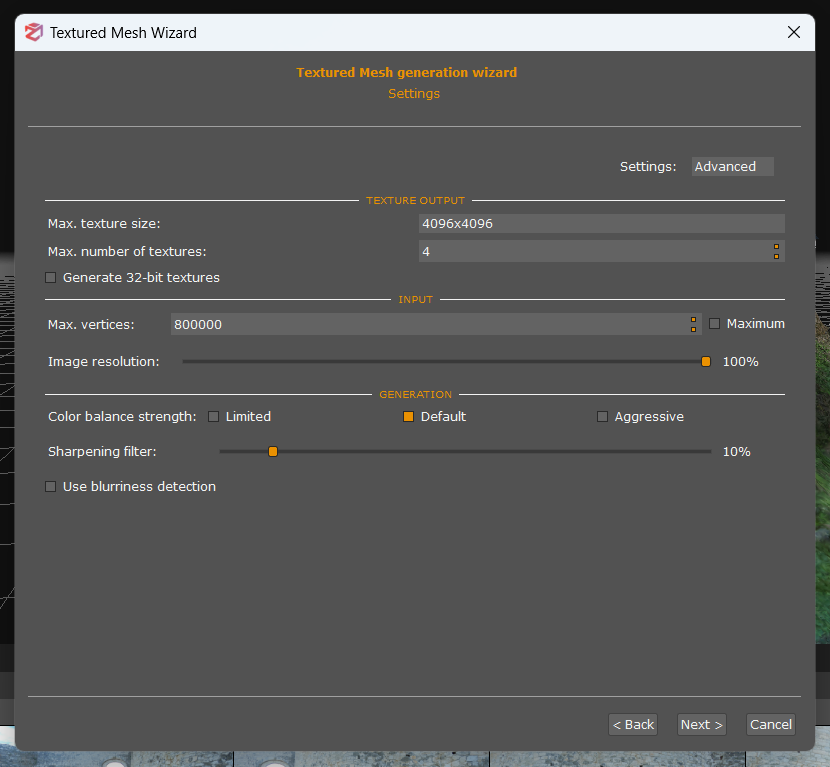The width and height of the screenshot is (830, 767).
Task: Select Limited color balance strength
Action: [214, 417]
